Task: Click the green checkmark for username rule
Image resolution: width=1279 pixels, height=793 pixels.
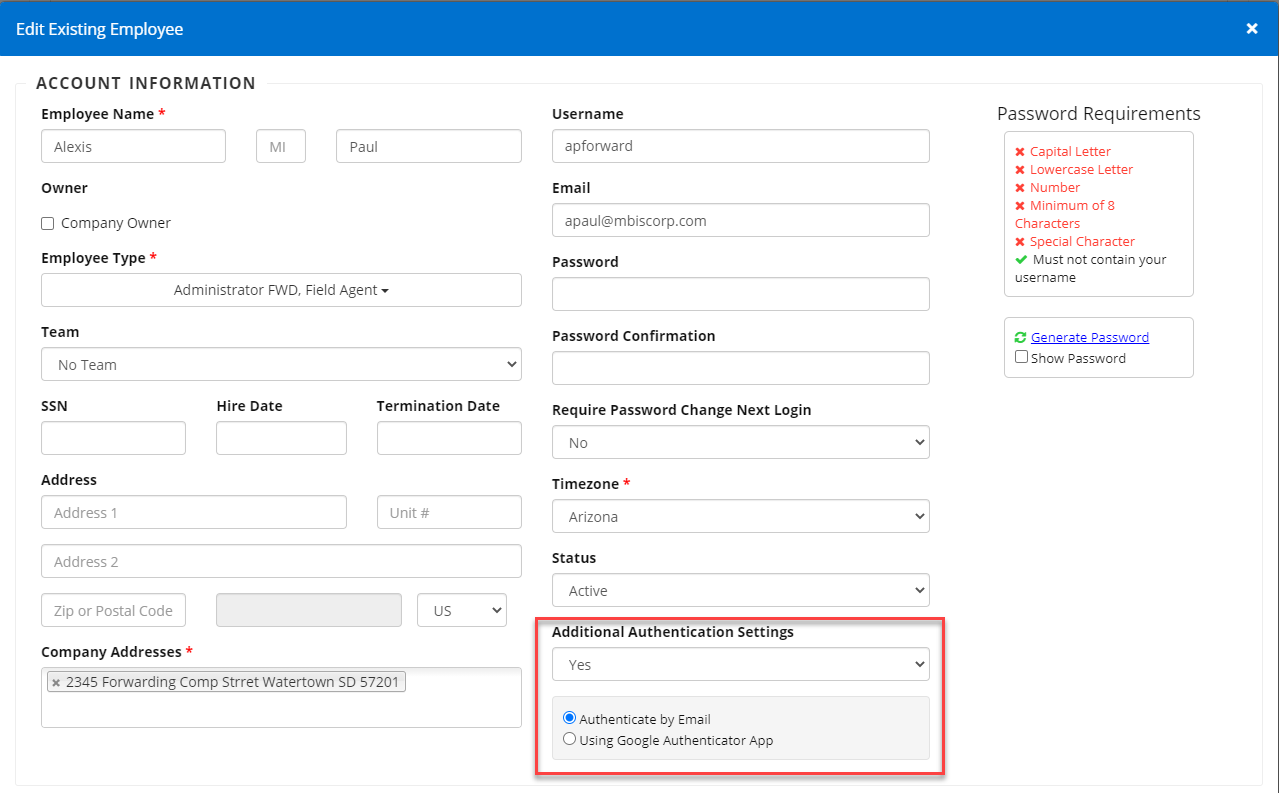Action: [1021, 260]
